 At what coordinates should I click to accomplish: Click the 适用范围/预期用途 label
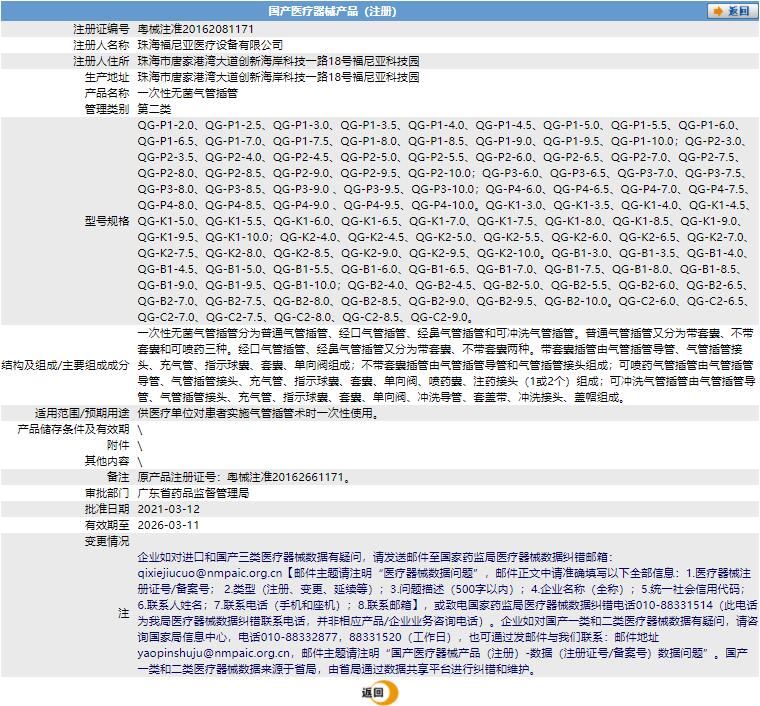pos(82,413)
